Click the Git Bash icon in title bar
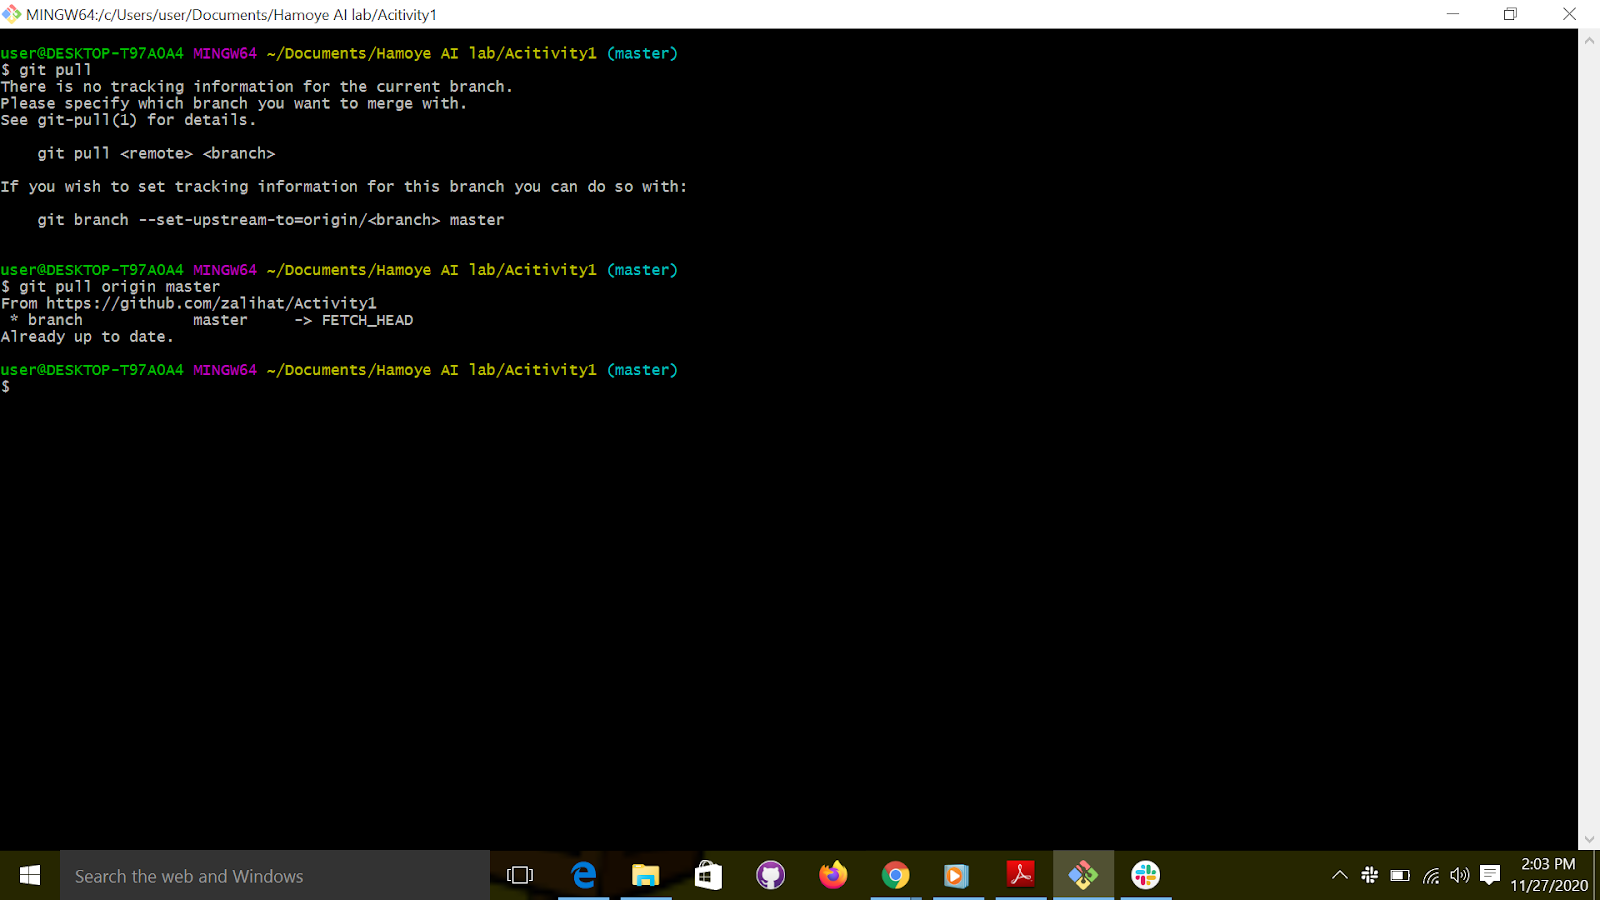This screenshot has width=1600, height=900. pyautogui.click(x=12, y=14)
